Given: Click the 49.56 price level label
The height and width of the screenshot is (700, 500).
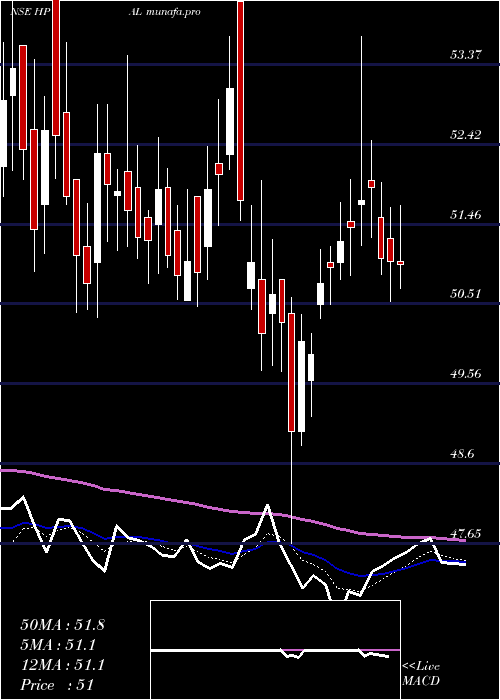Looking at the screenshot, I should 465,374.
